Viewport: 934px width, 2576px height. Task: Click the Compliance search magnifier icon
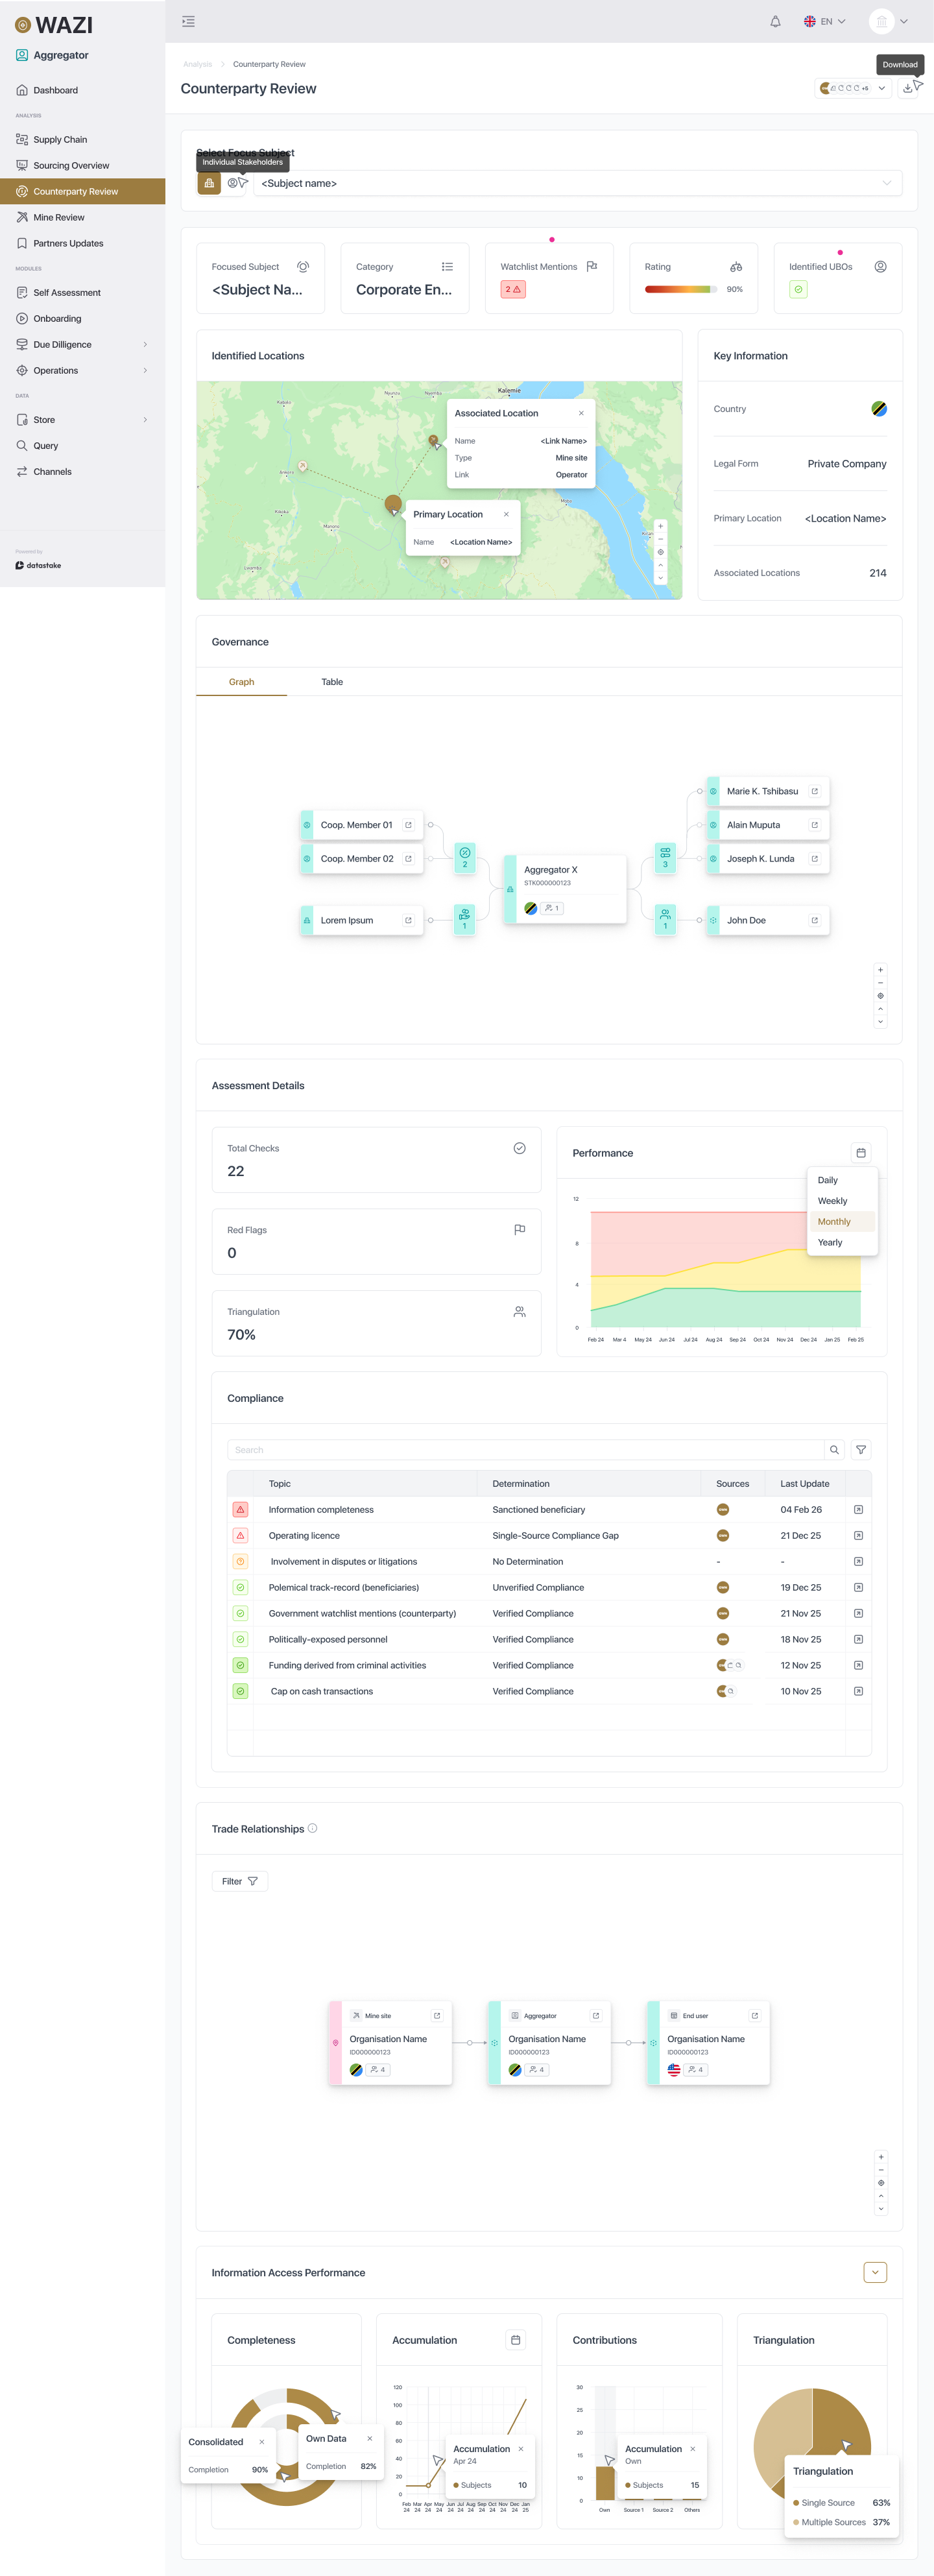tap(834, 1450)
